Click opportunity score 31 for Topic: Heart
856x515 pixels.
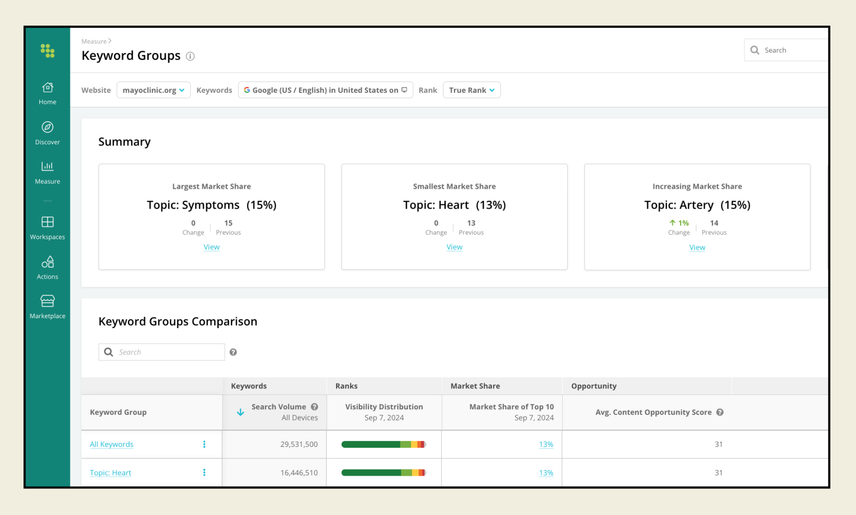pos(718,472)
